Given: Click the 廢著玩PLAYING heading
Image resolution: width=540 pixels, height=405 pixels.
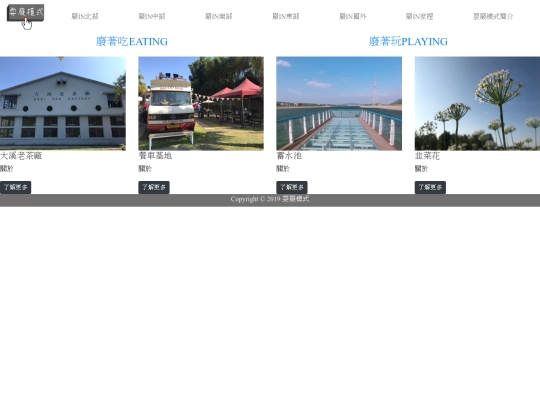Looking at the screenshot, I should pos(408,42).
